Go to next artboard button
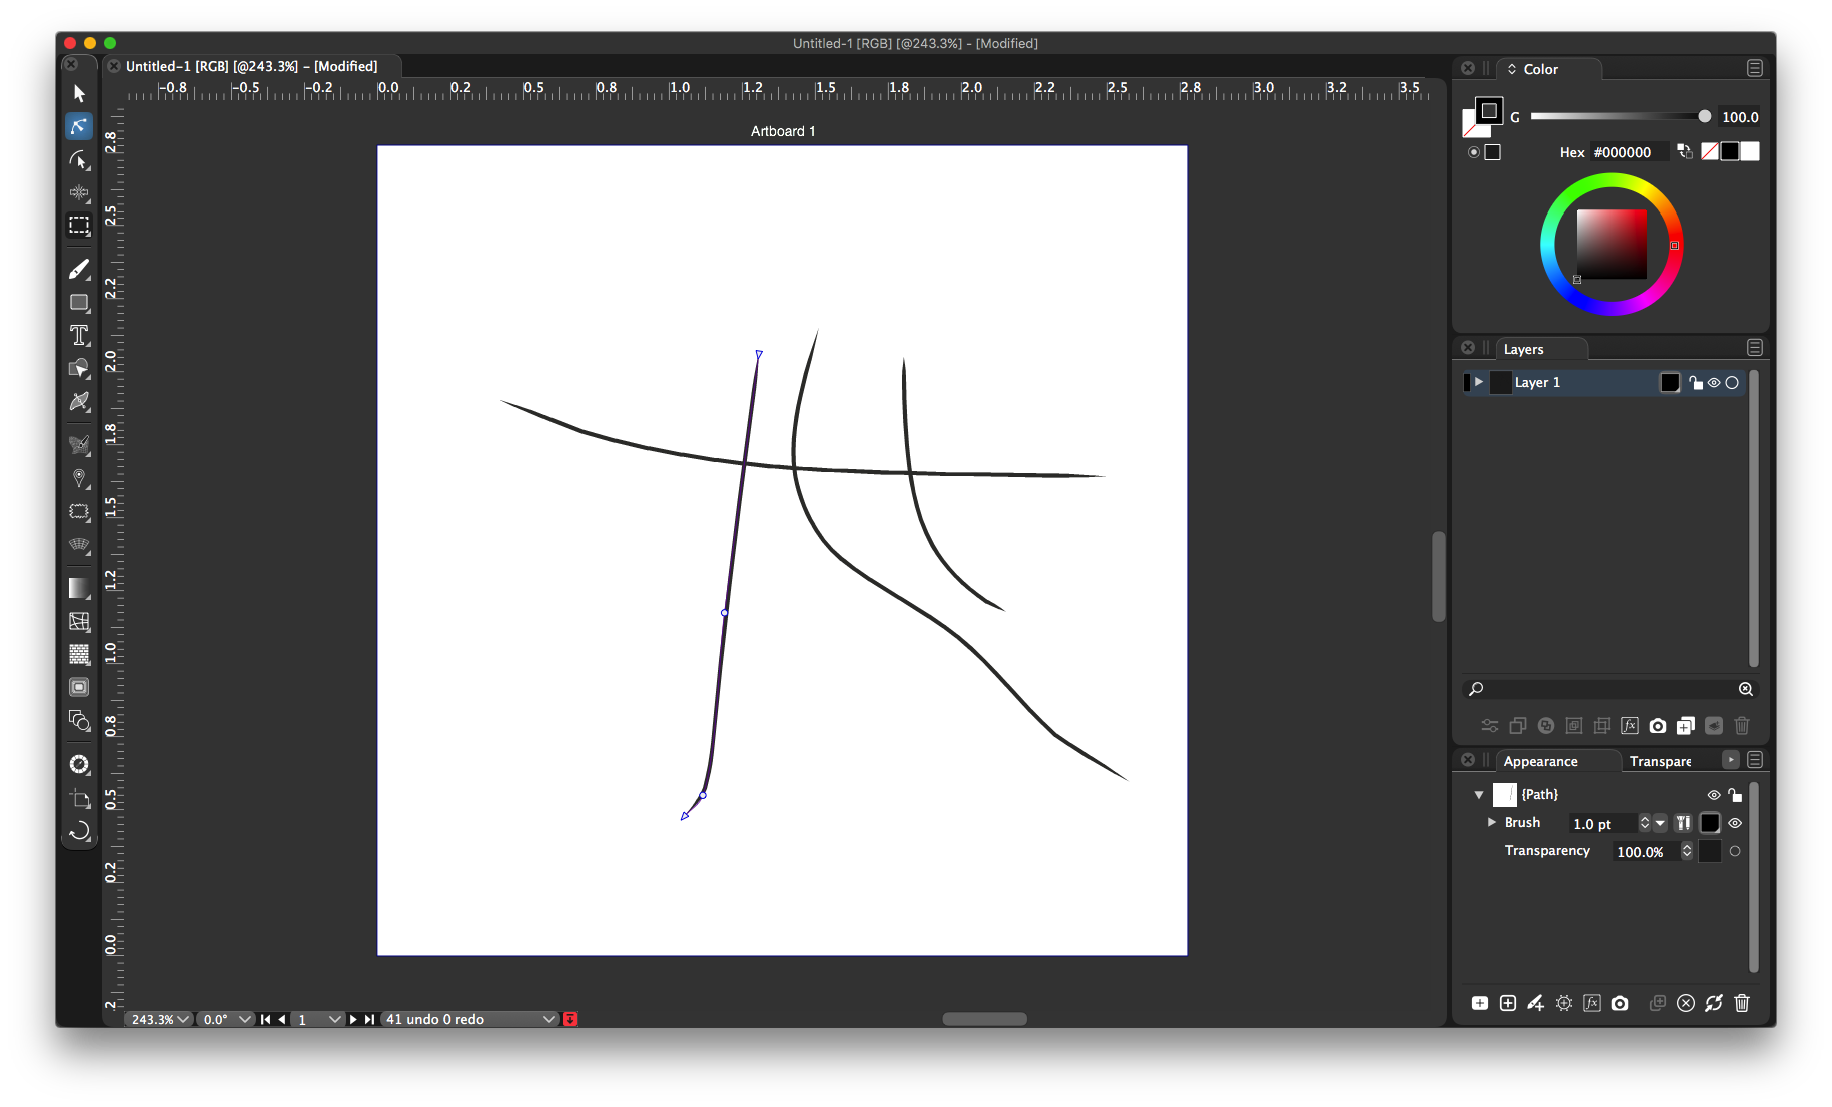 (x=353, y=1019)
